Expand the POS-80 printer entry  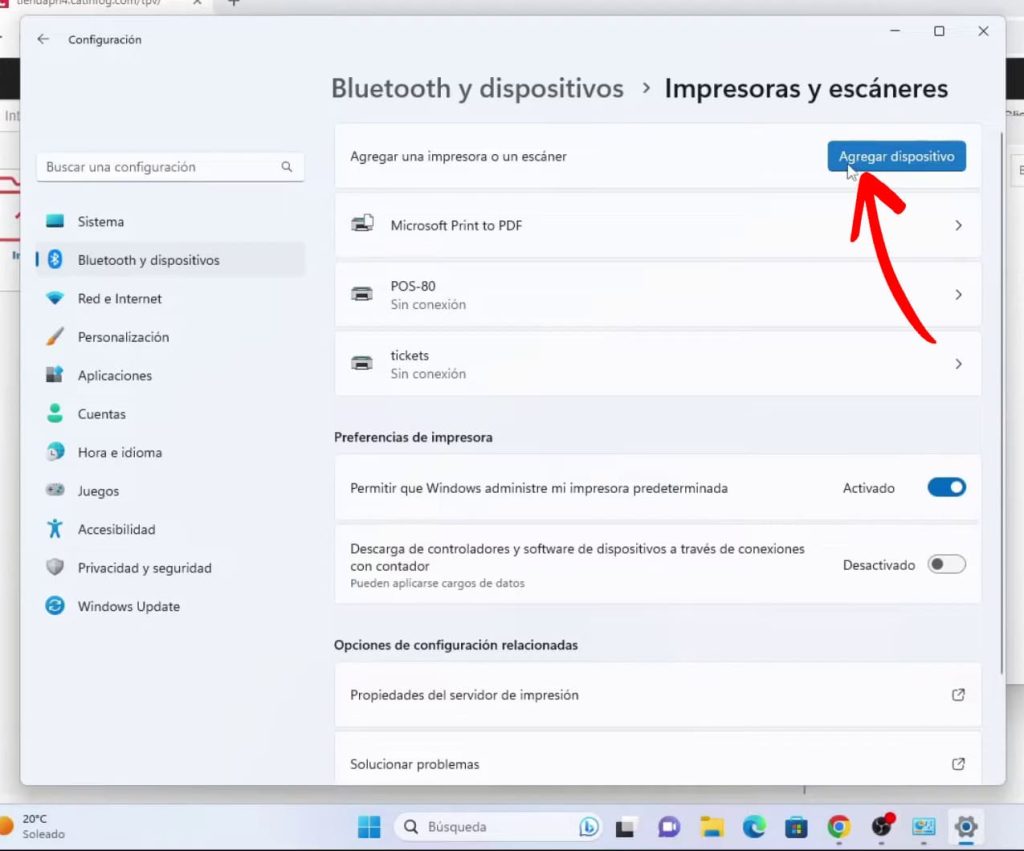click(957, 295)
